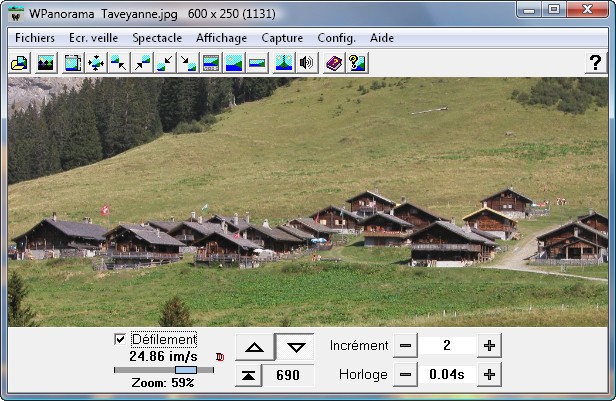616x401 pixels.
Task: Click the Incrément label
Action: pos(359,346)
